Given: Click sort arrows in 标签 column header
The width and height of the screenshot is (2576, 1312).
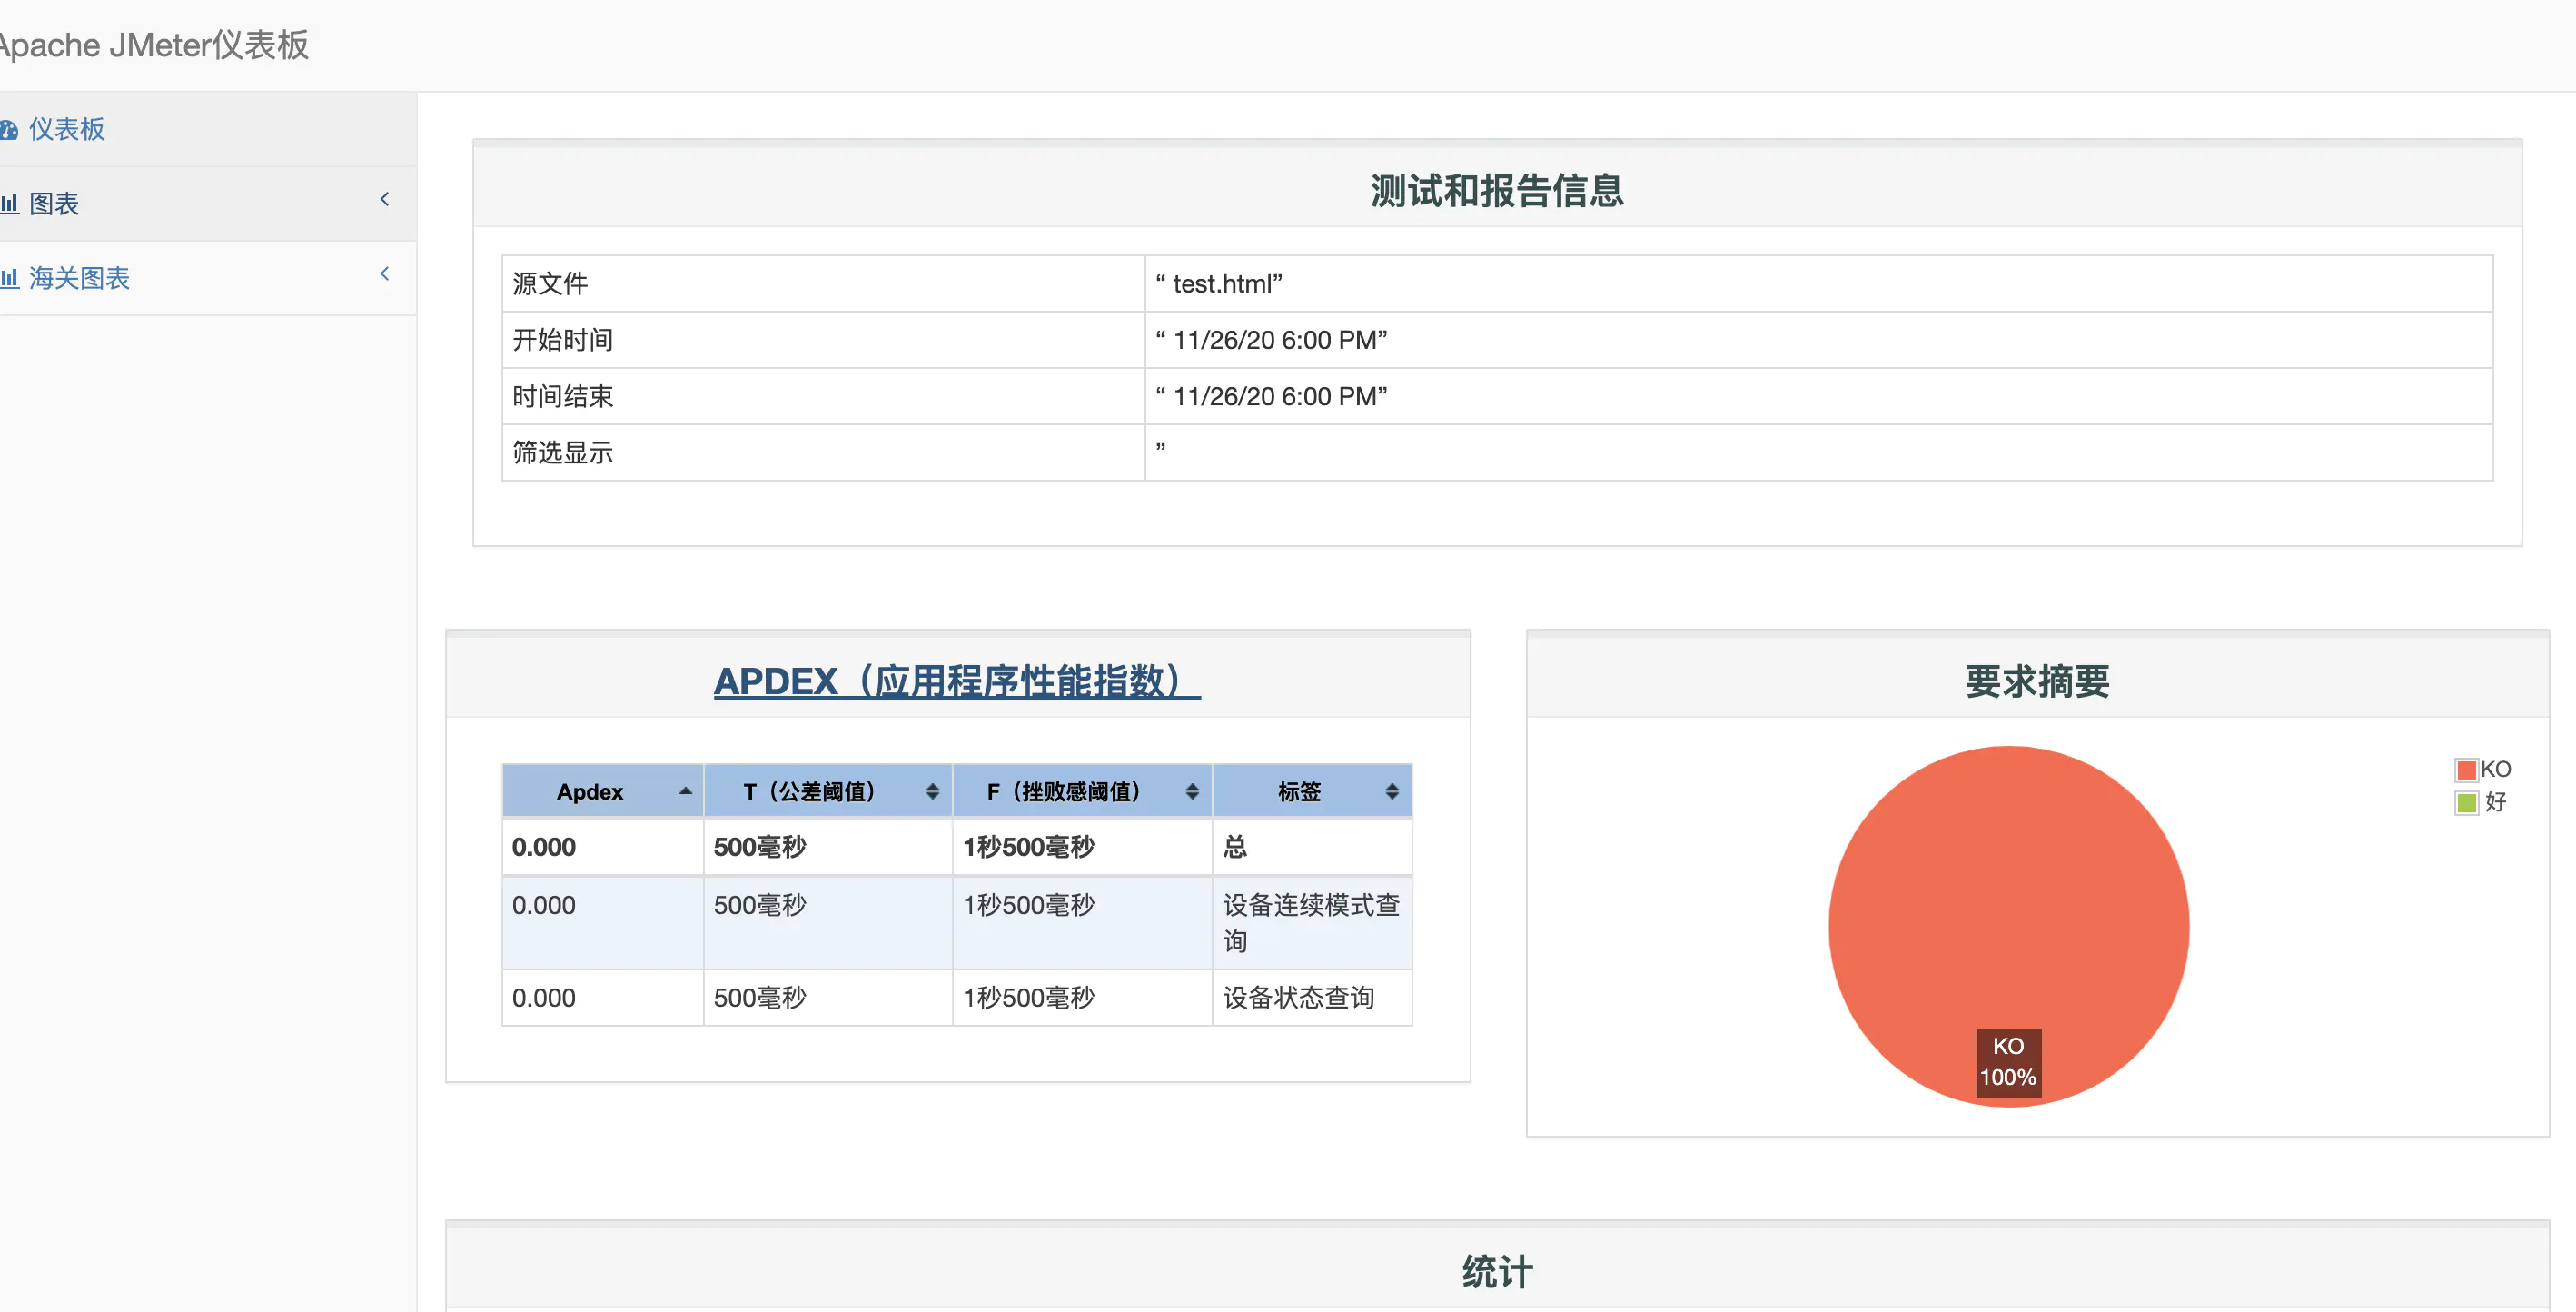Looking at the screenshot, I should point(1392,791).
